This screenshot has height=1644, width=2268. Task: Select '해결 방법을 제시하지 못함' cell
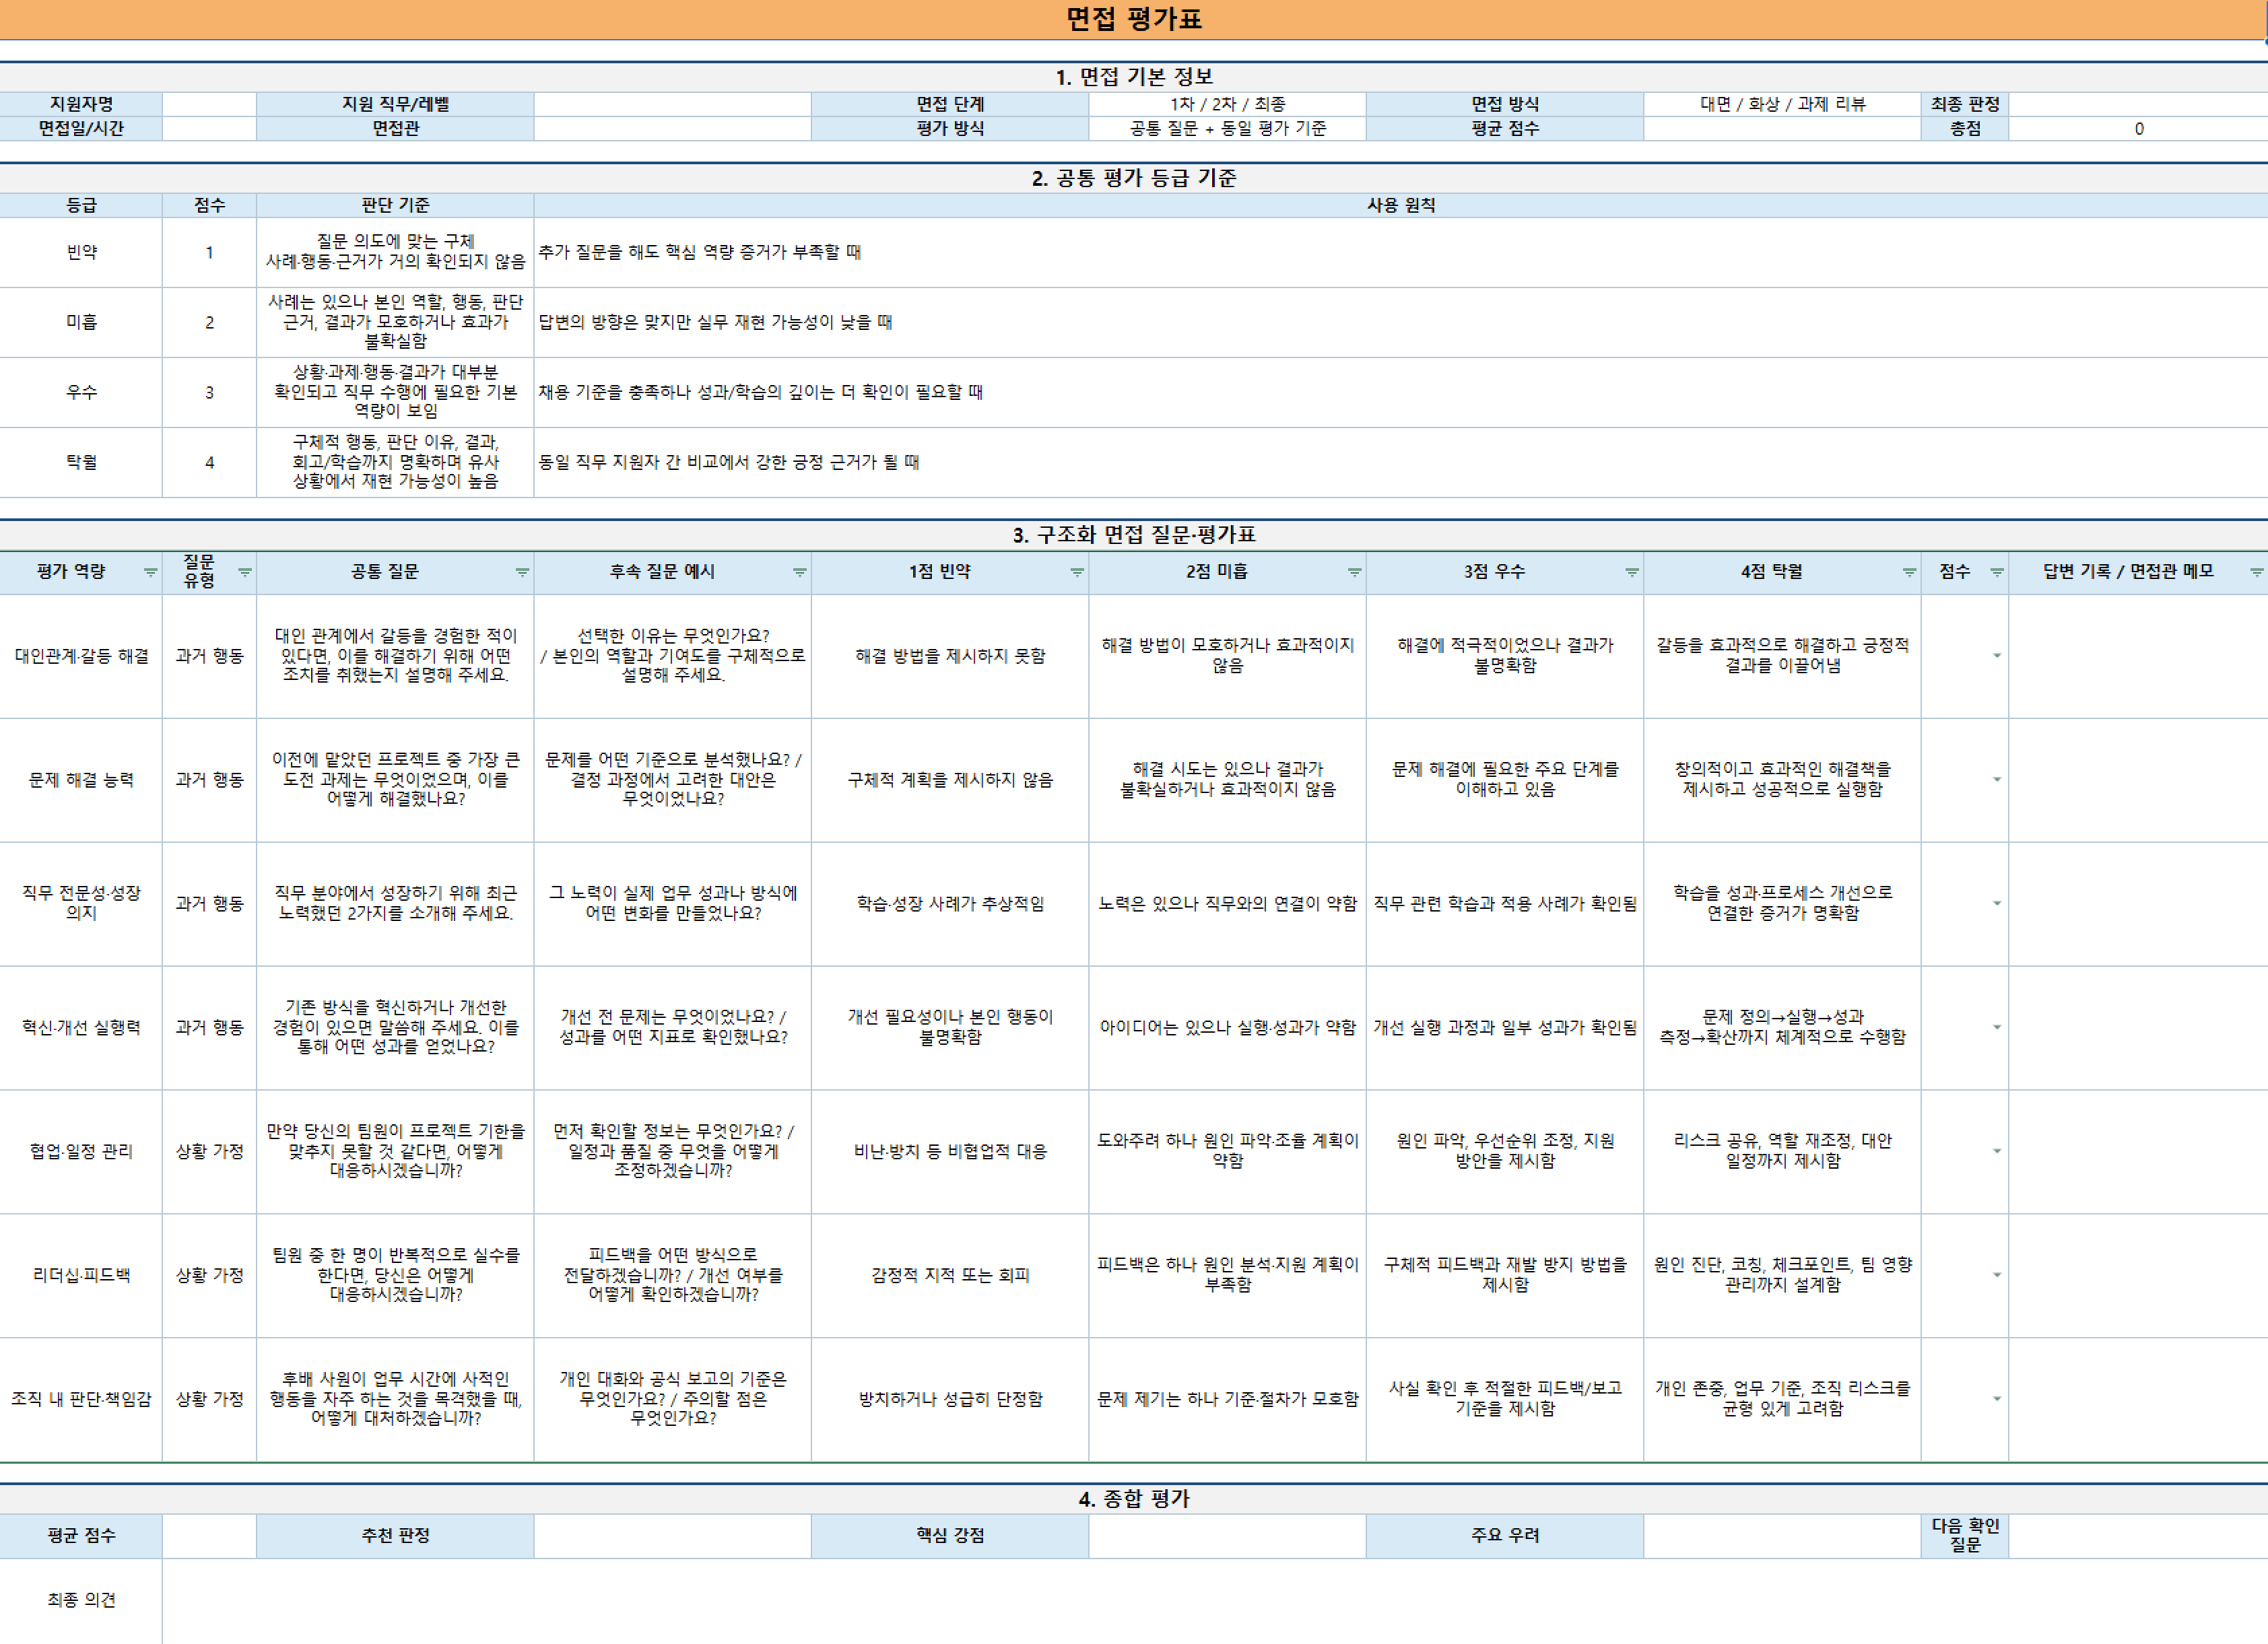click(950, 656)
